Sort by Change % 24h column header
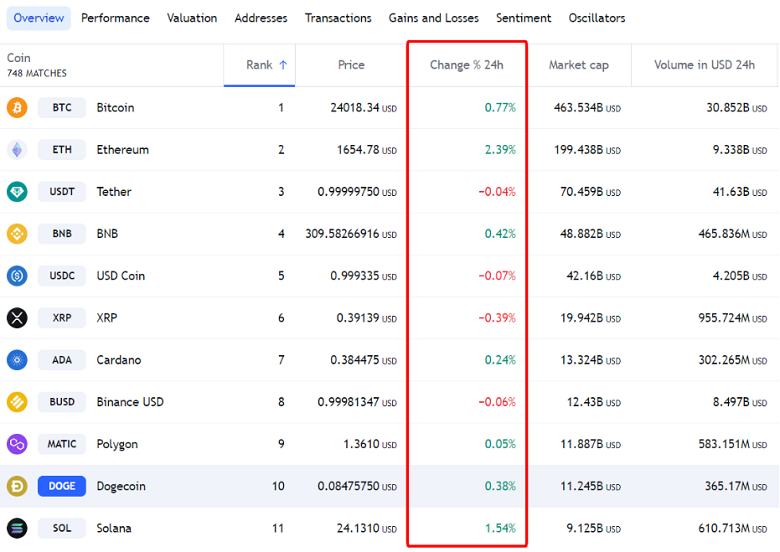 (467, 65)
